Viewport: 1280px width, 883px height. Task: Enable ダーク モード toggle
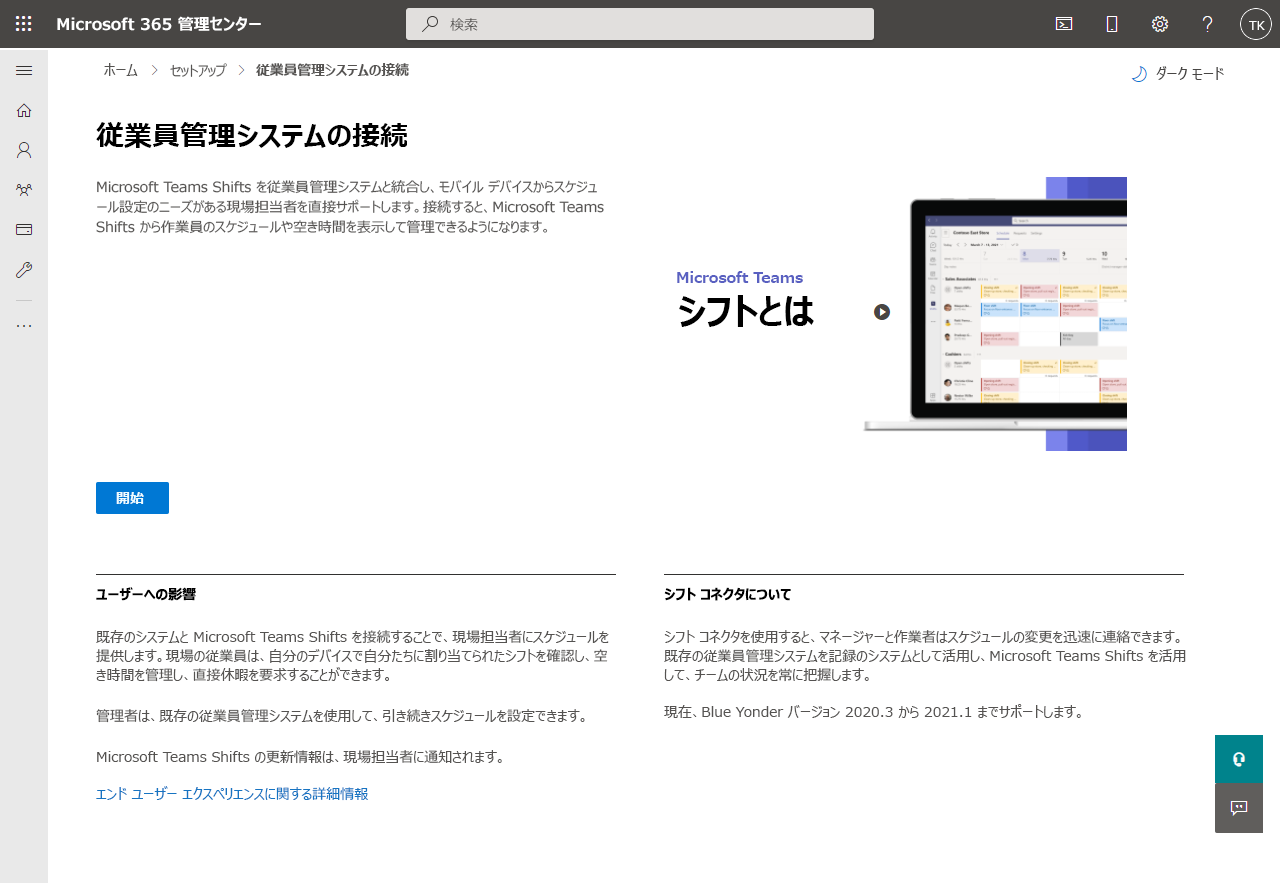coord(1178,74)
